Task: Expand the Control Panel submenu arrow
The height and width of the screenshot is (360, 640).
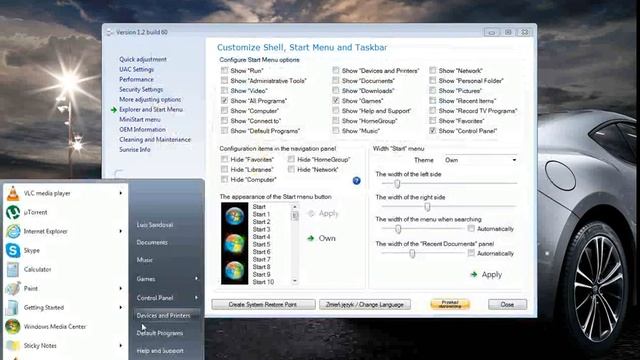Action: (197, 298)
